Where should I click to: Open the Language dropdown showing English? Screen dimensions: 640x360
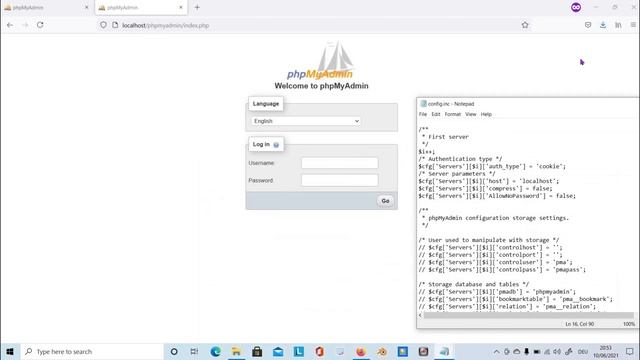point(306,121)
